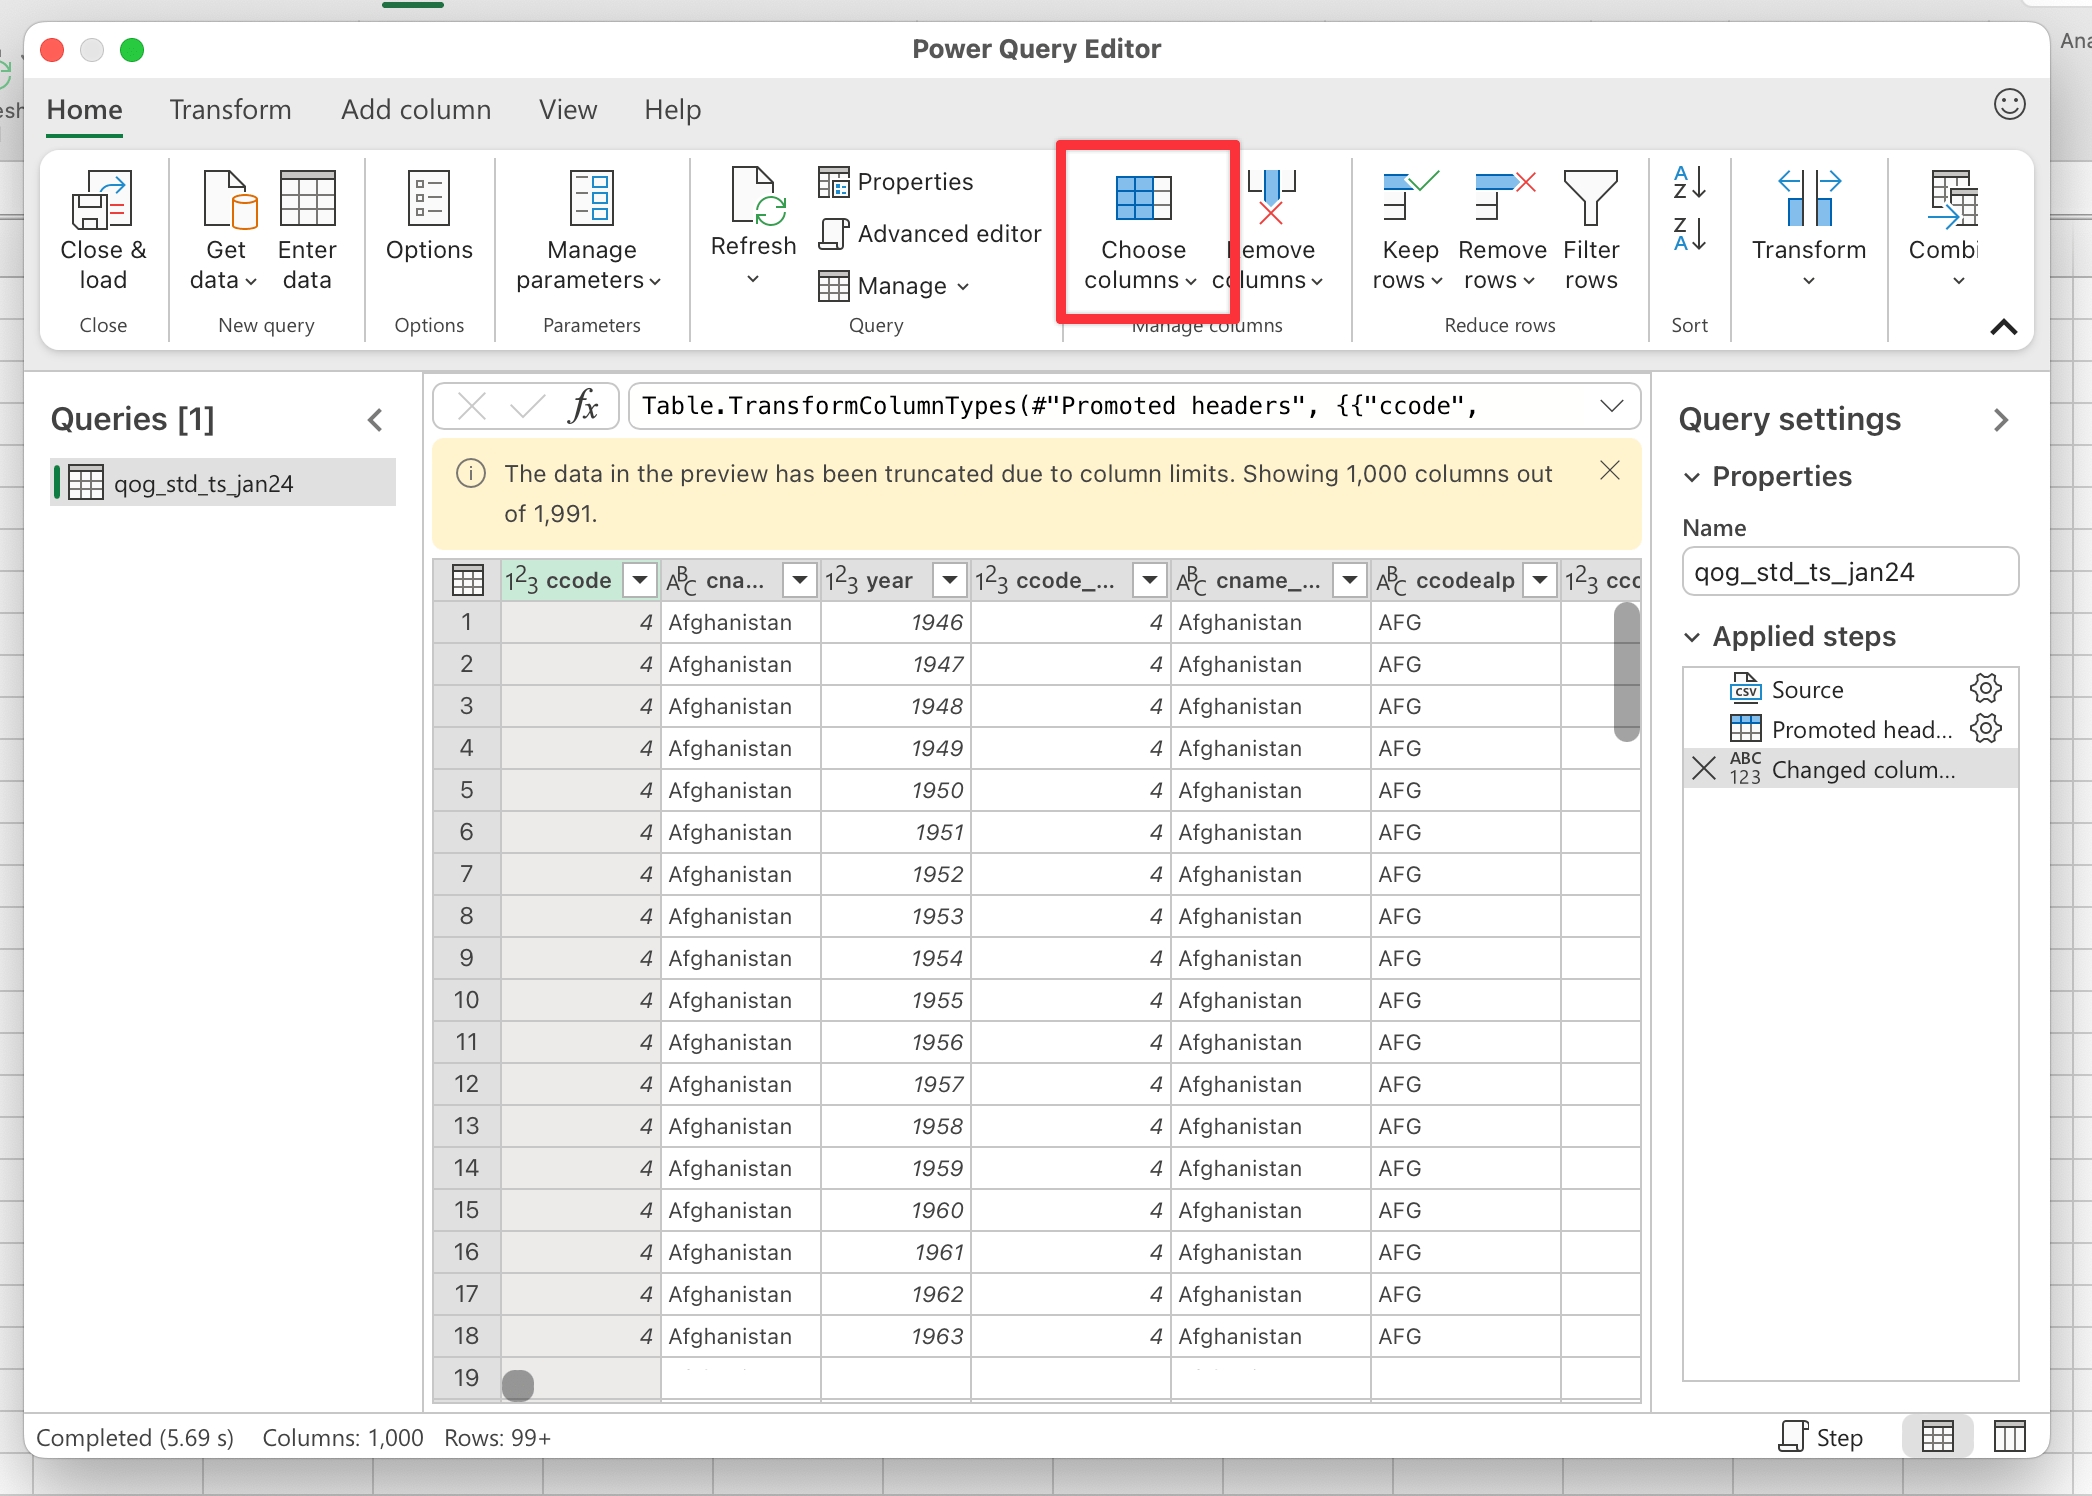This screenshot has width=2092, height=1496.
Task: Collapse the Properties section
Action: click(1692, 477)
